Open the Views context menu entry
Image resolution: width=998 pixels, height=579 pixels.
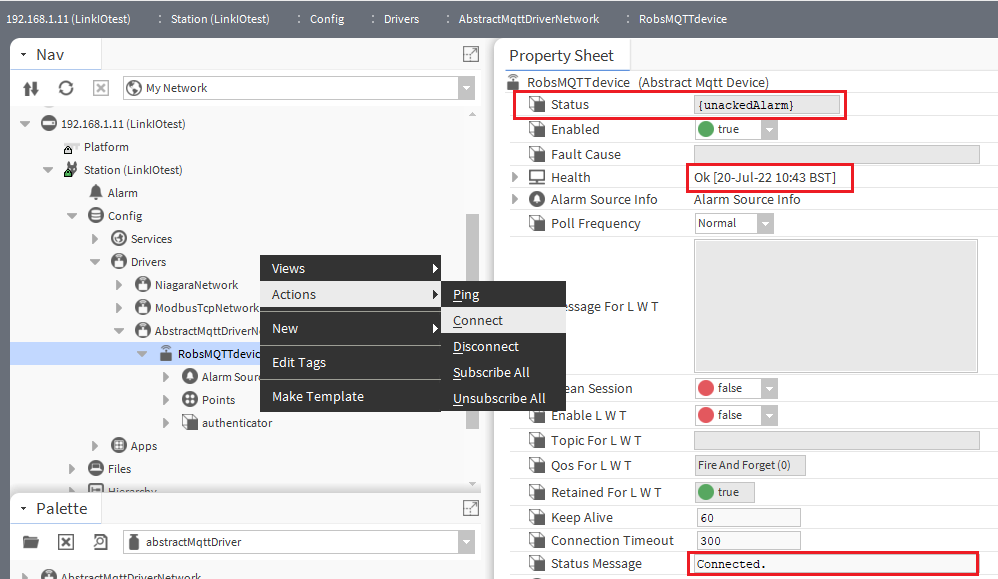[x=290, y=268]
